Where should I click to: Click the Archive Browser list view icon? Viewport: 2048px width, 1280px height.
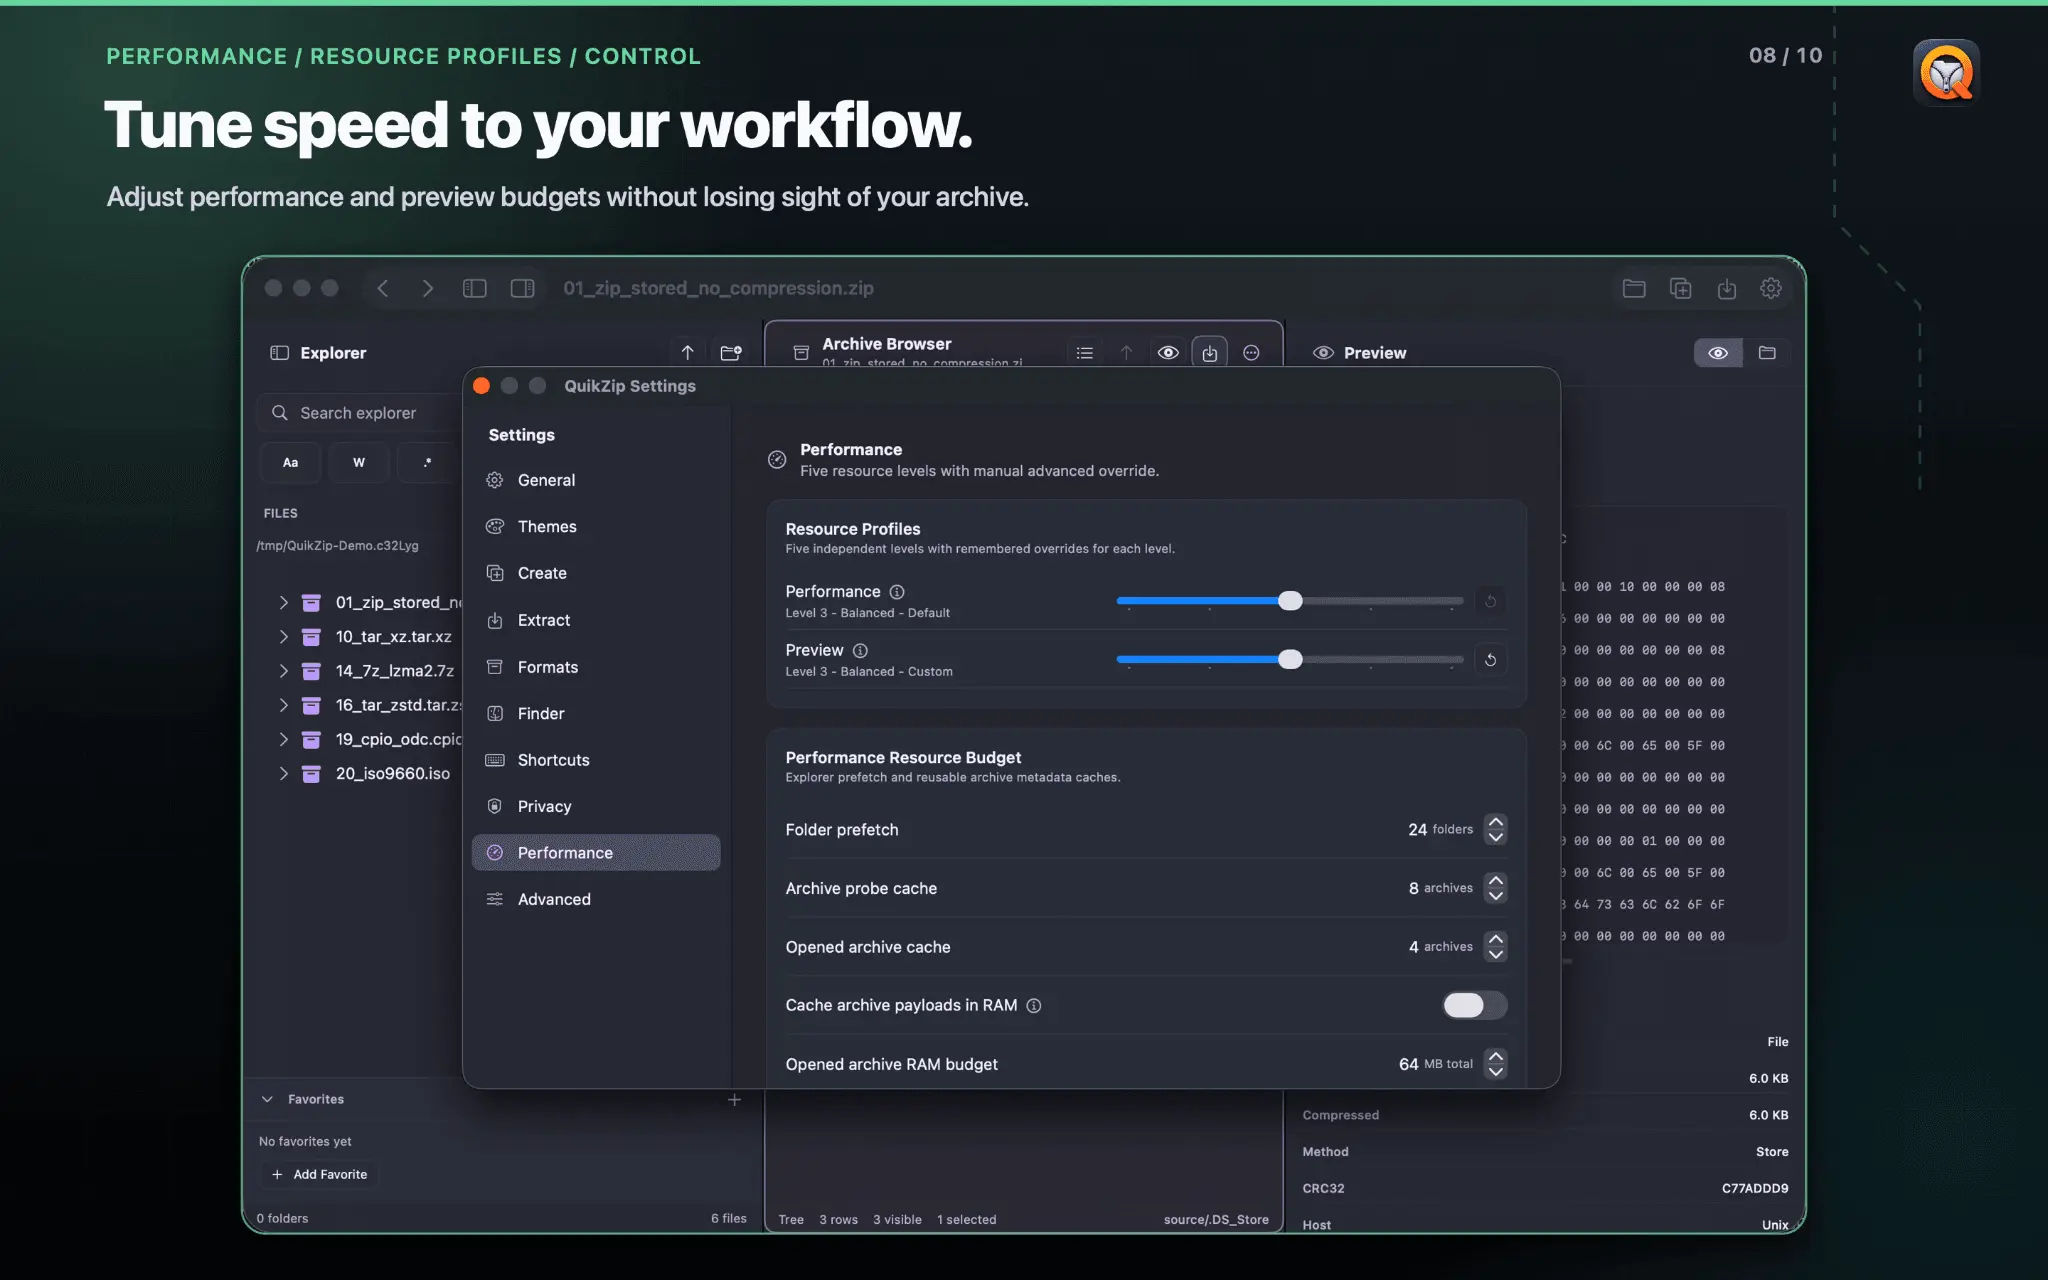tap(1085, 352)
